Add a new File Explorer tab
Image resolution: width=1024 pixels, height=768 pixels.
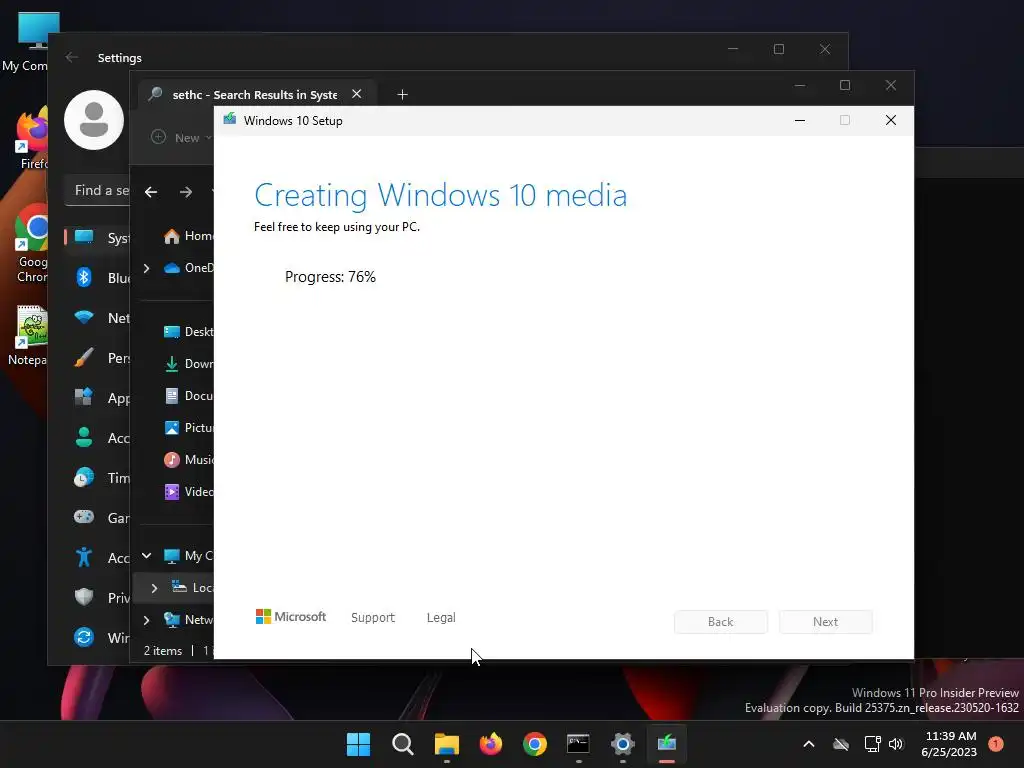[x=402, y=95]
